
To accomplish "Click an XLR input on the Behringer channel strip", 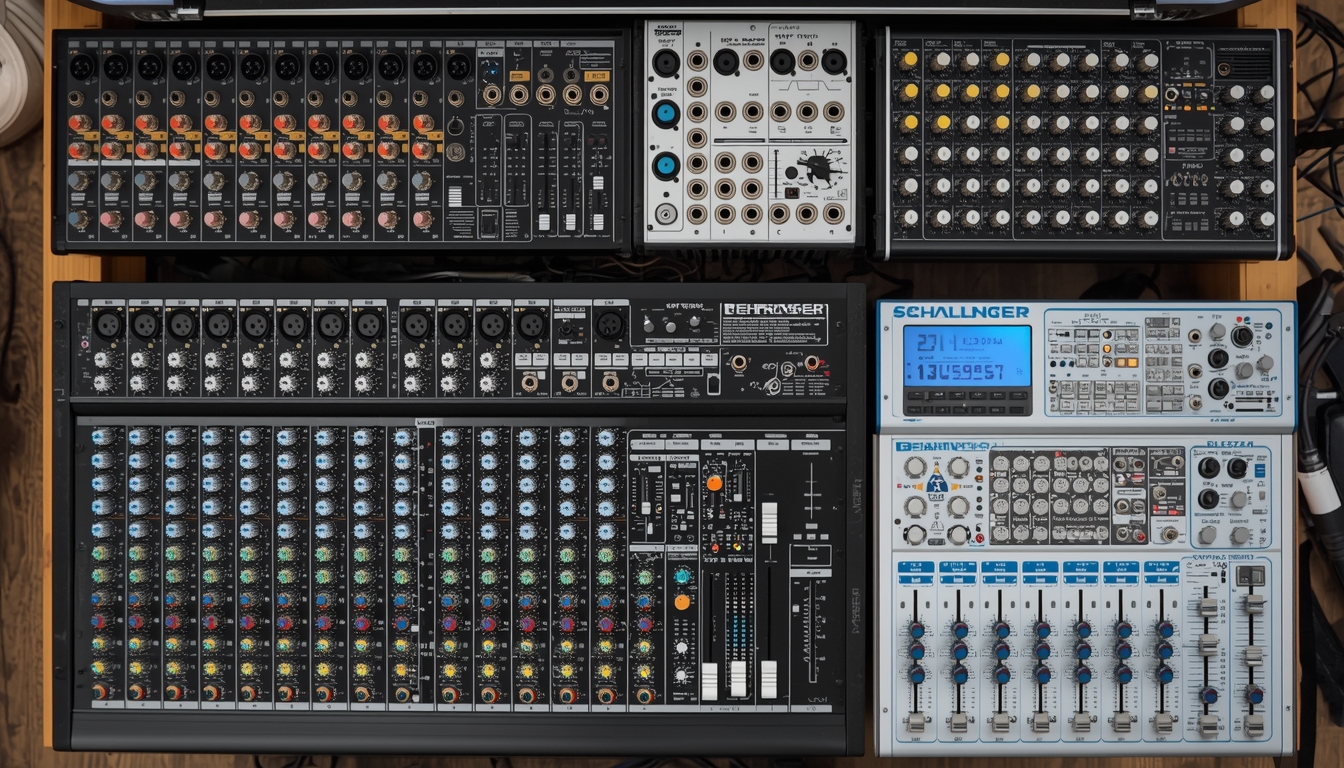I will pyautogui.click(x=110, y=325).
